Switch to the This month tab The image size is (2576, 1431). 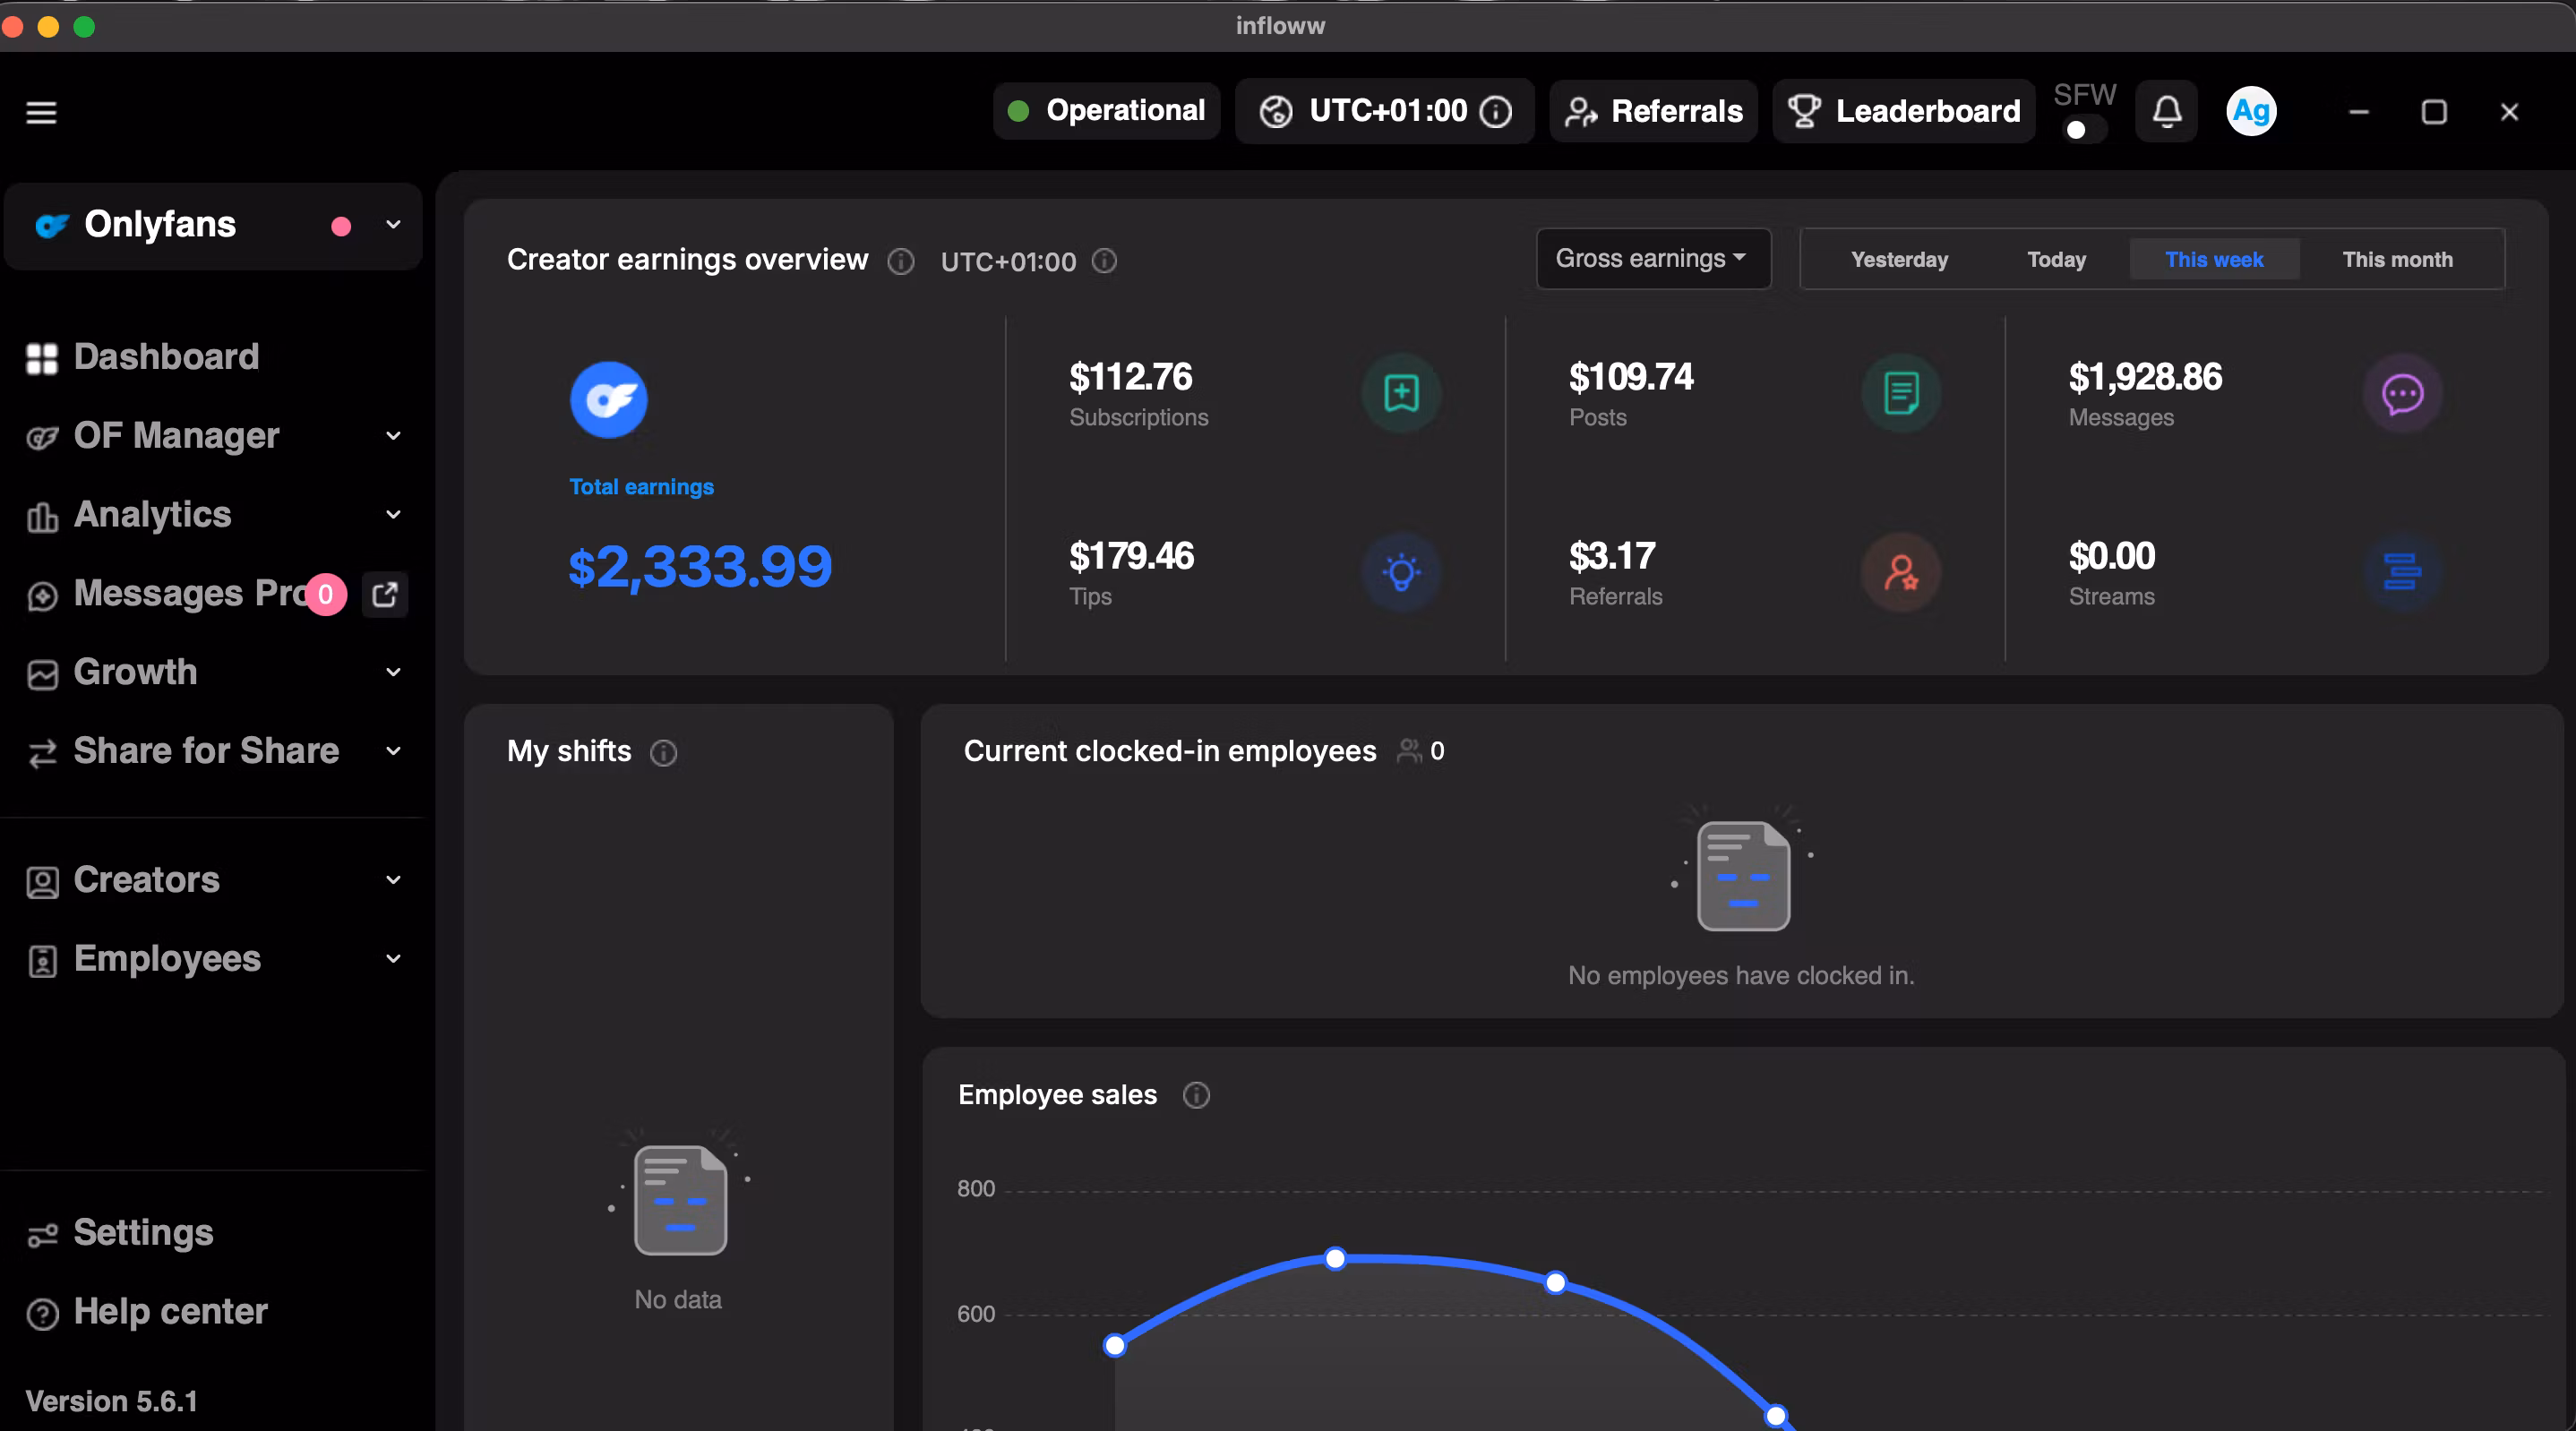pyautogui.click(x=2398, y=259)
